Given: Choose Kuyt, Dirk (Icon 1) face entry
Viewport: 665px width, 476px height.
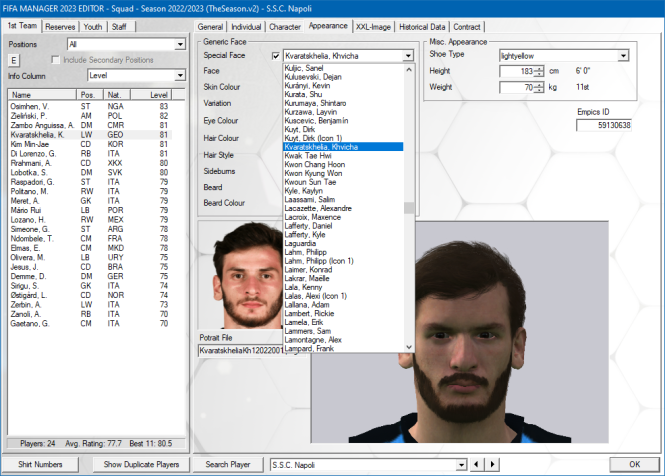Looking at the screenshot, I should point(343,138).
